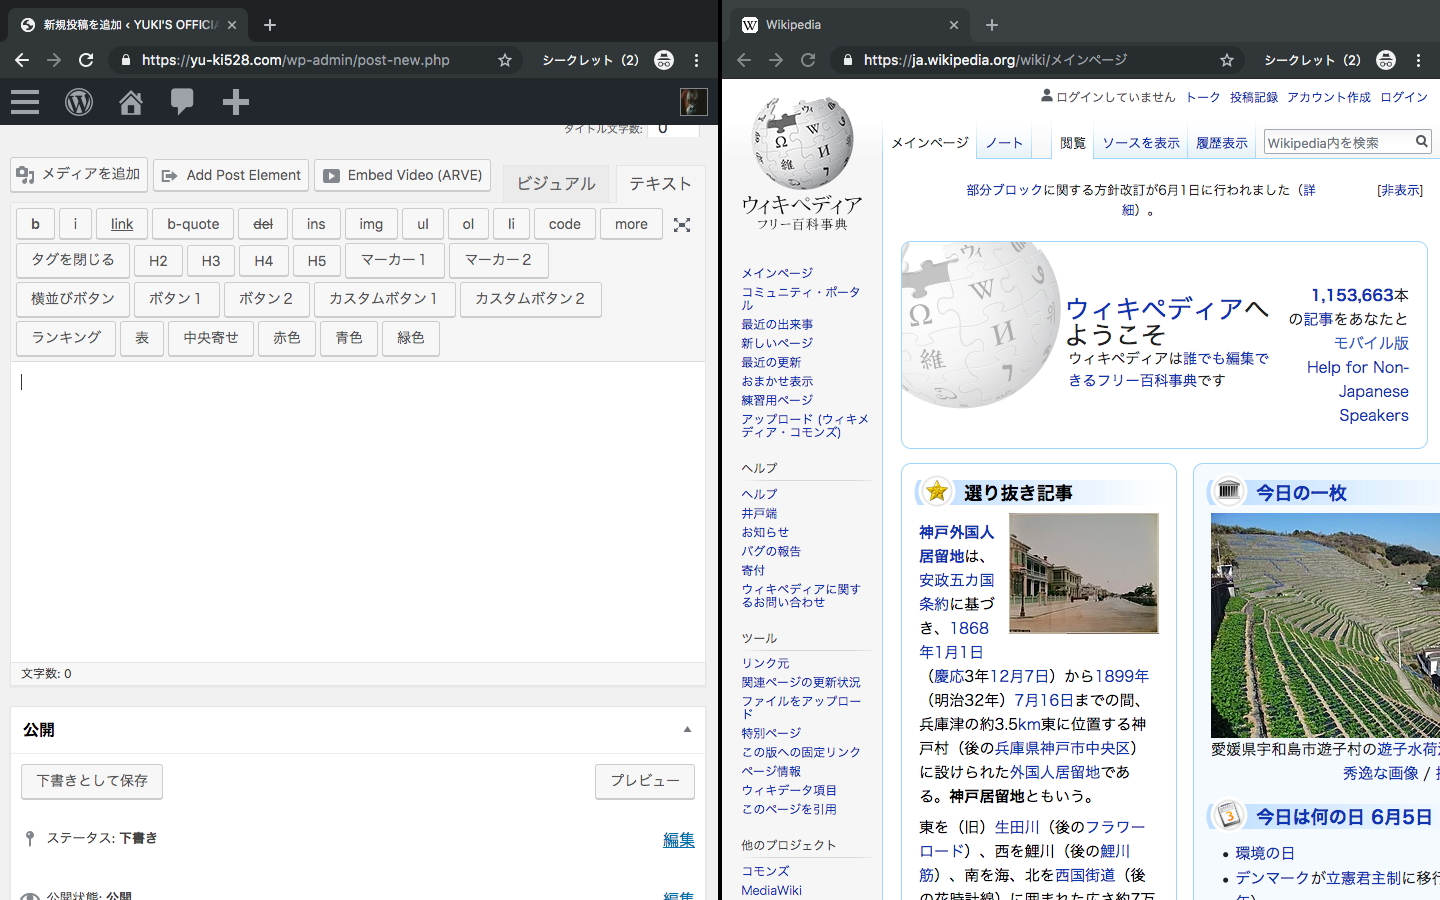Image resolution: width=1440 pixels, height=900 pixels.
Task: Click the more quicktag button
Action: [631, 224]
